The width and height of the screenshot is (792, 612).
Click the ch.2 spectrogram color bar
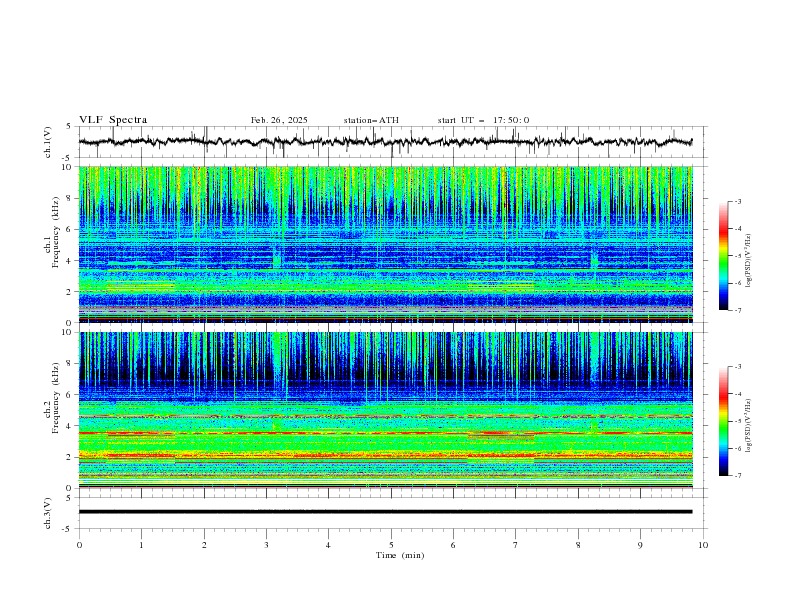click(723, 421)
